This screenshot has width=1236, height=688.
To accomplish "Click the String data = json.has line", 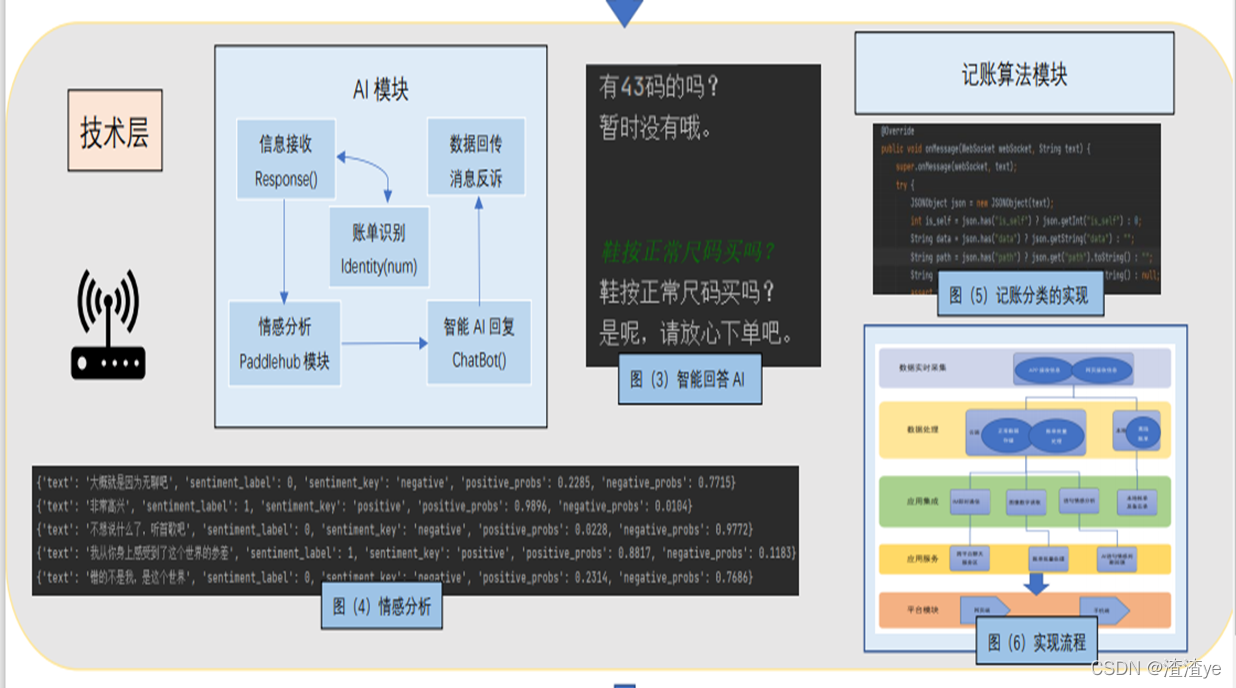I will click(x=1024, y=239).
